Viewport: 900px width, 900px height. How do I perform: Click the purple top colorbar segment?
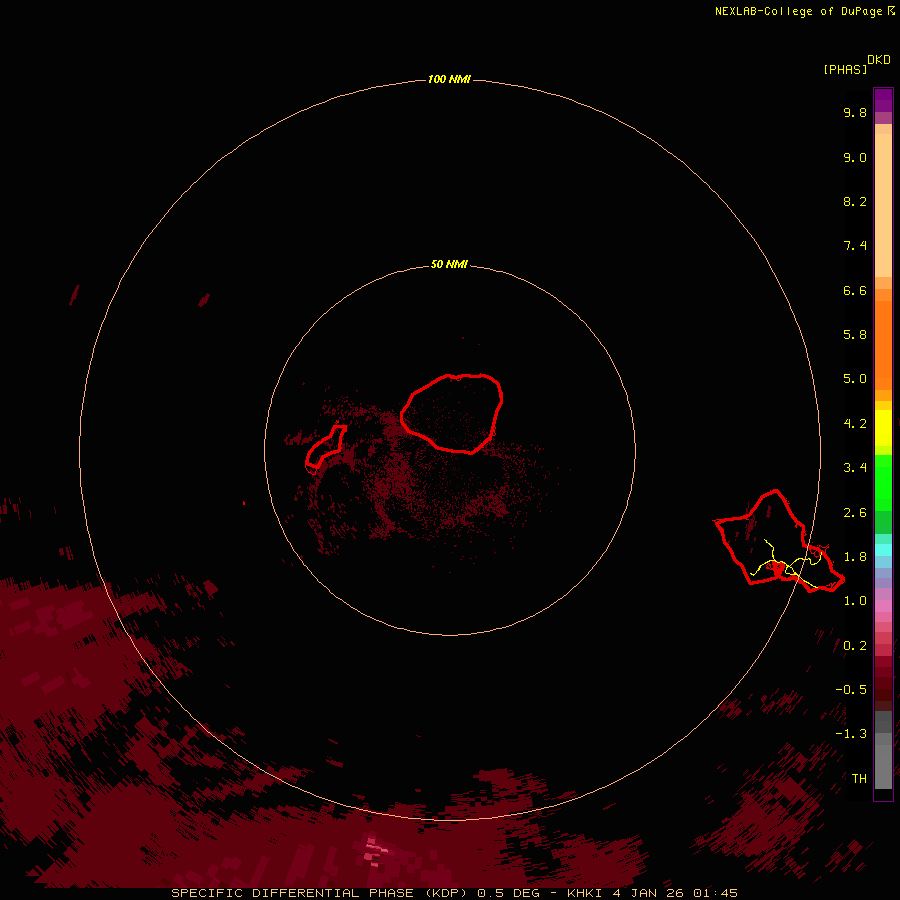(883, 100)
